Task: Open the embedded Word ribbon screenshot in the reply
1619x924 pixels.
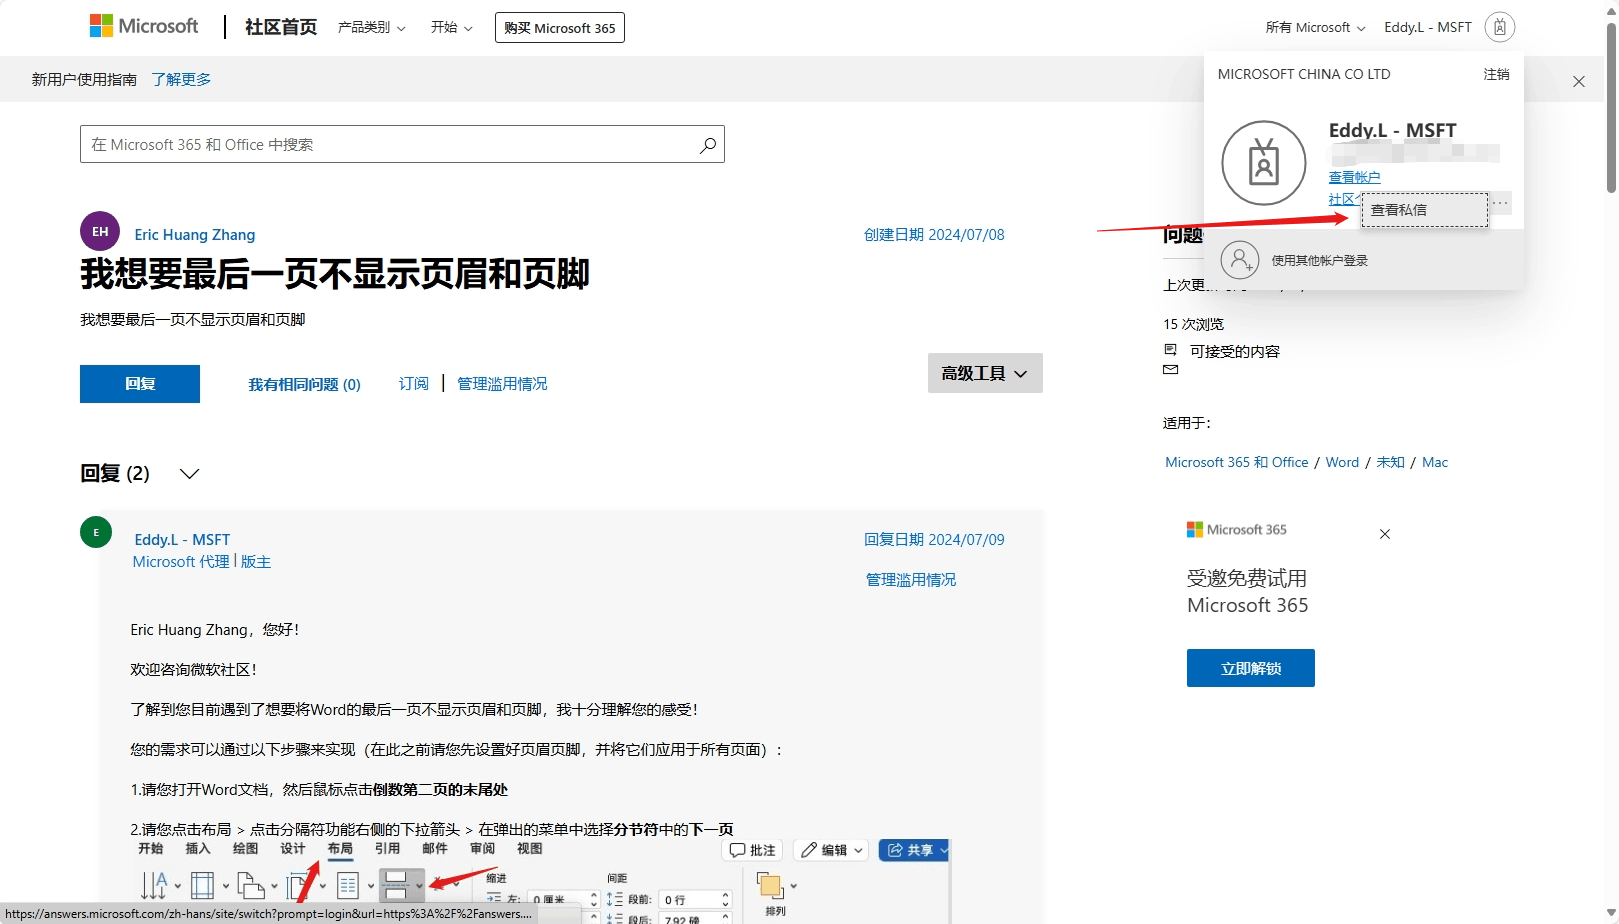Action: [x=540, y=881]
